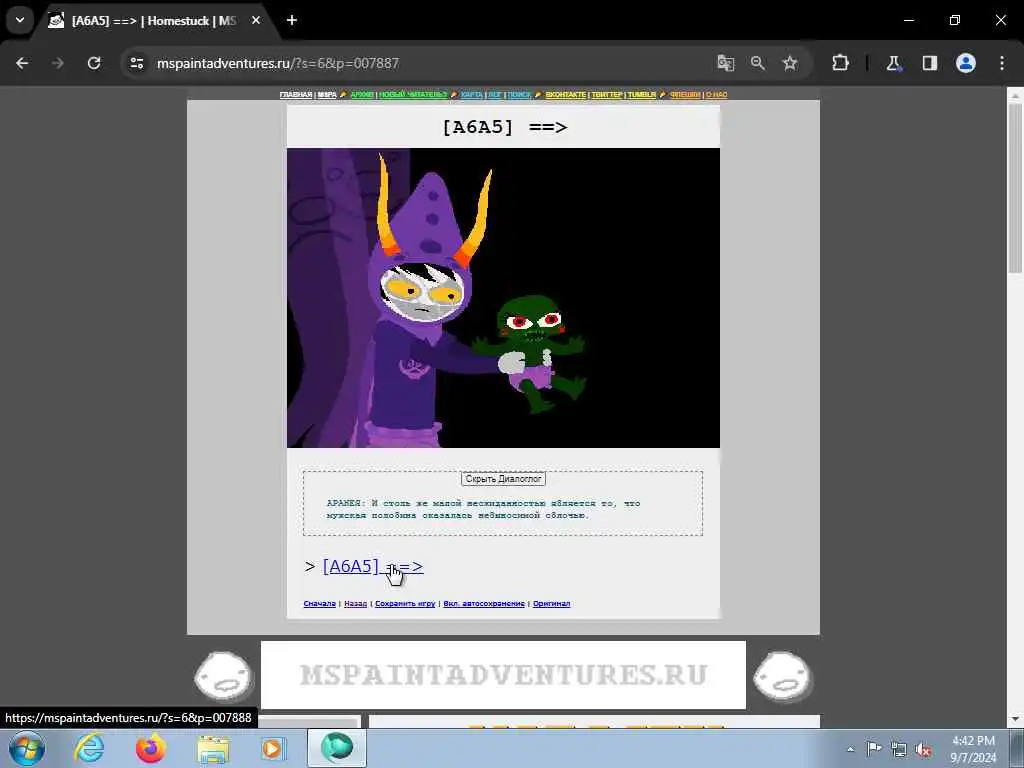Viewport: 1024px width, 768px height.
Task: Open the ТВИТТЕР nav link
Action: pyautogui.click(x=607, y=95)
